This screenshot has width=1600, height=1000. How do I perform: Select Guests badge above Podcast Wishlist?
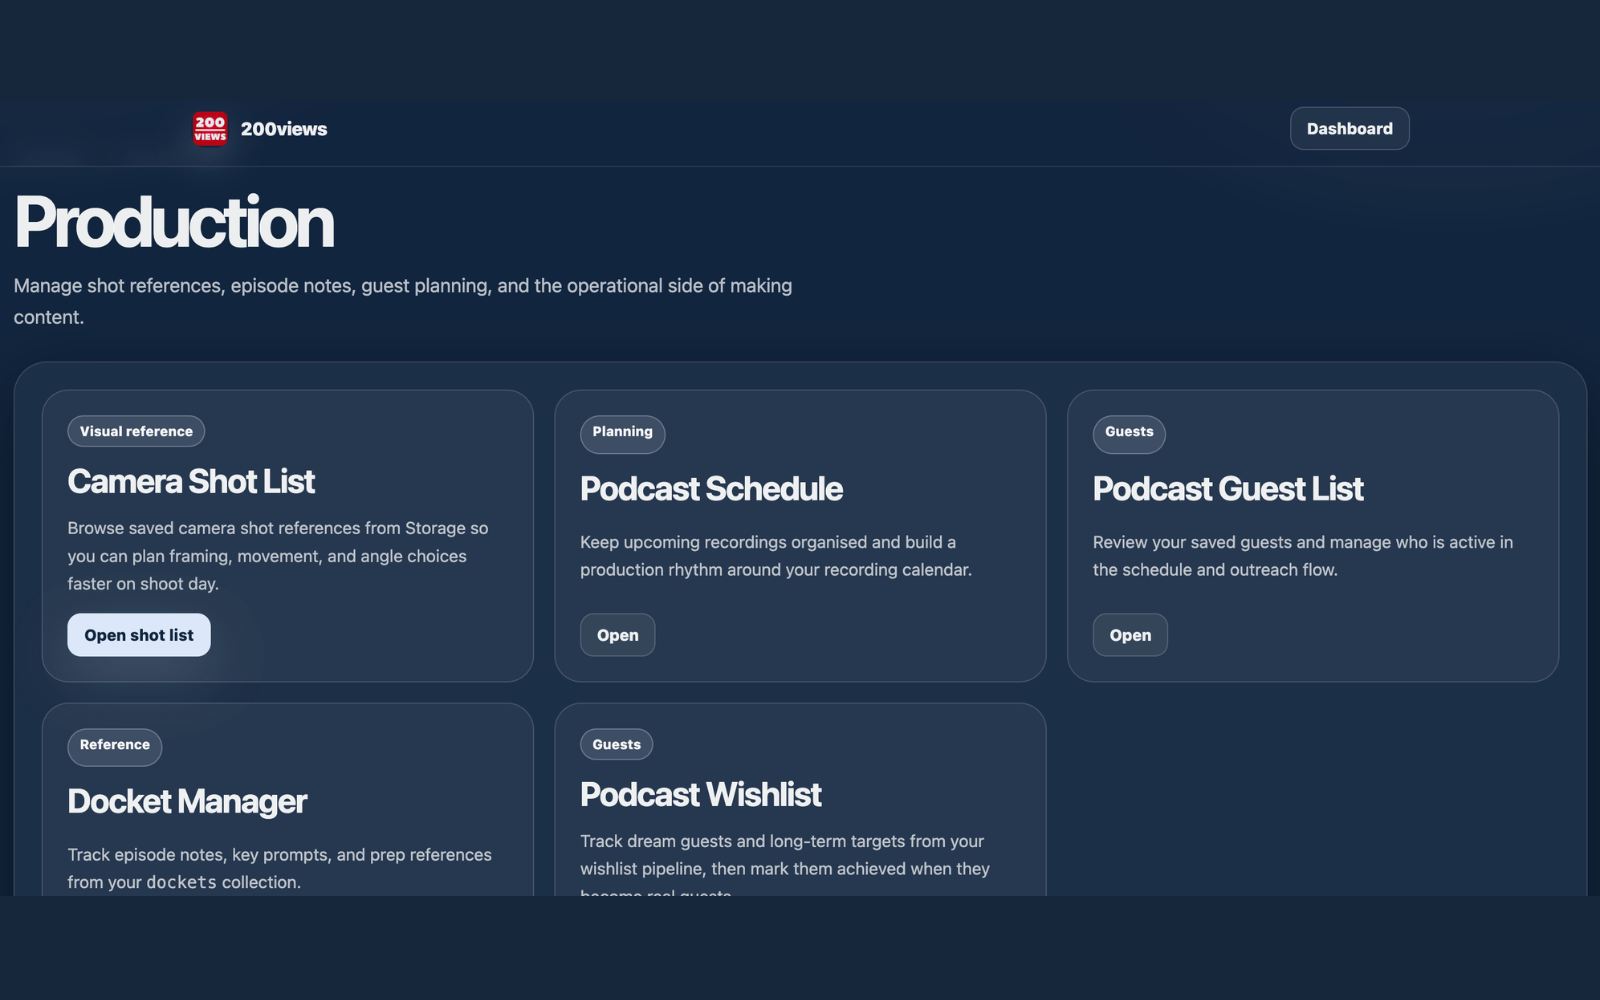point(616,745)
